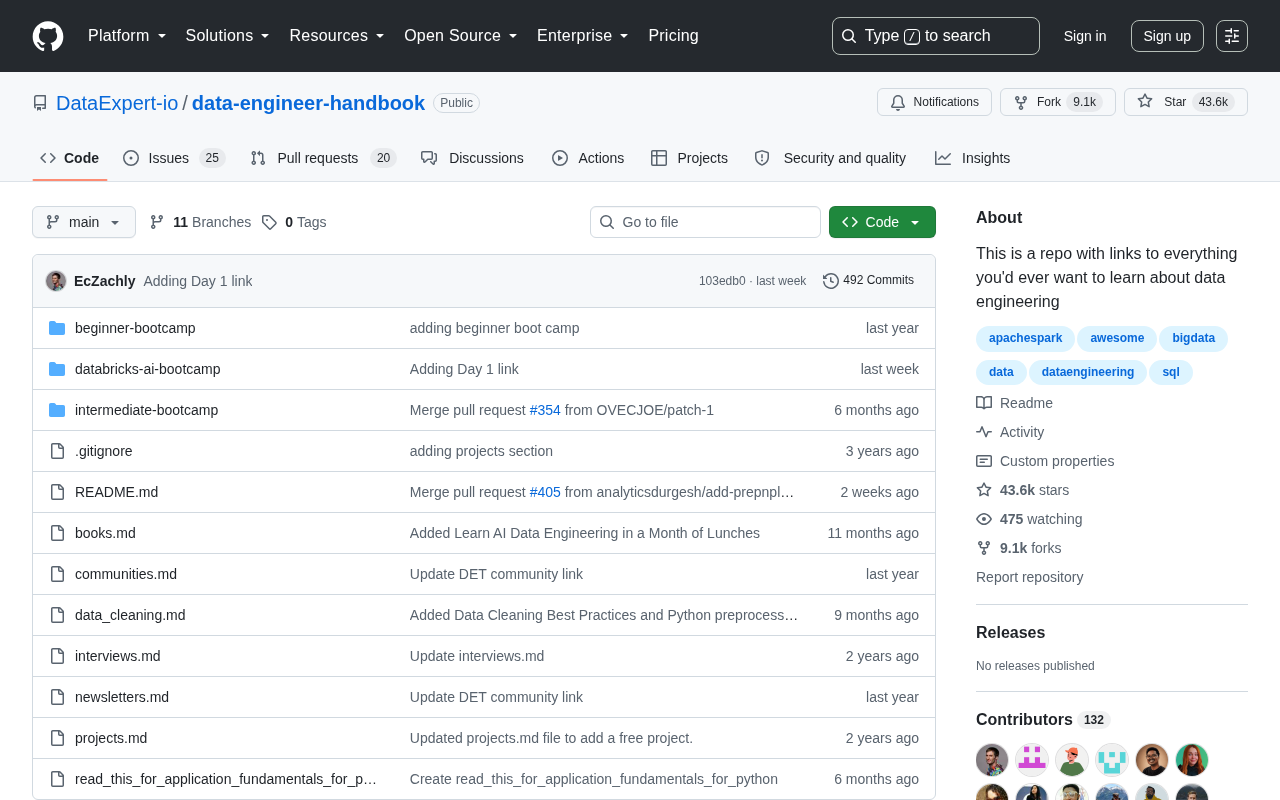This screenshot has height=800, width=1280.
Task: Open the Issues tab
Action: [174, 158]
